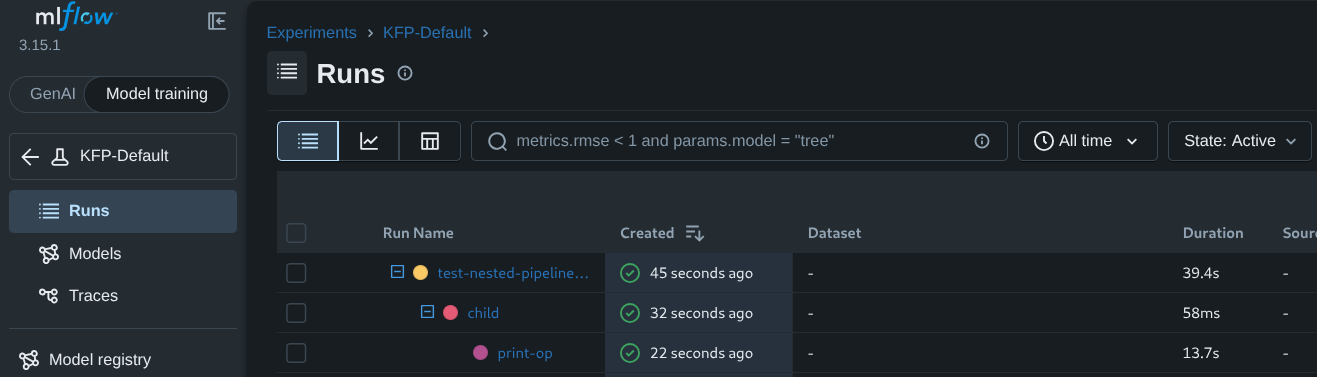Click the 13.7s duration value

[x=1202, y=353]
